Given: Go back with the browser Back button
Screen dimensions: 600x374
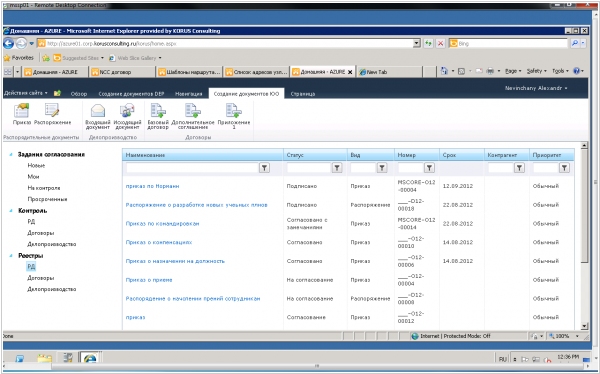Looking at the screenshot, I should (8, 44).
